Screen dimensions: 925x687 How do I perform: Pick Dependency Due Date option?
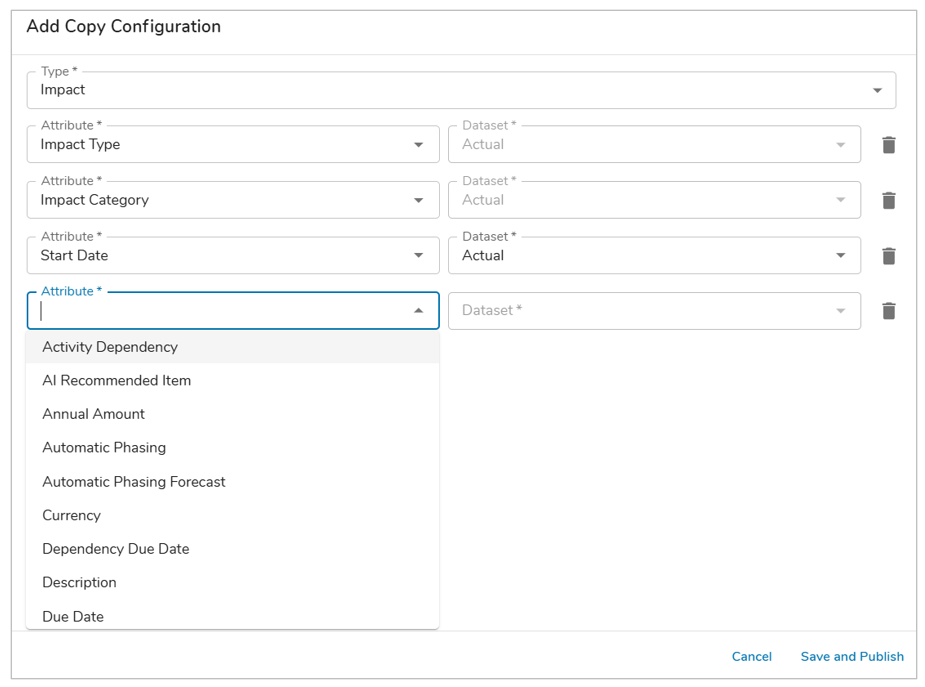pos(115,549)
